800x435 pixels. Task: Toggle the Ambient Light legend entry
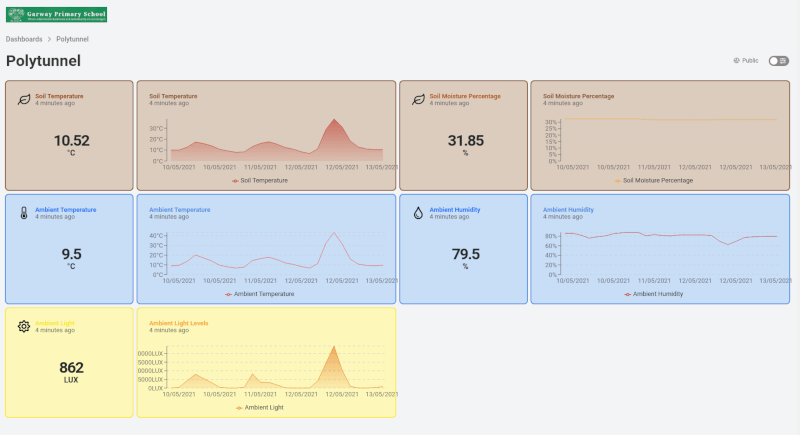click(260, 407)
